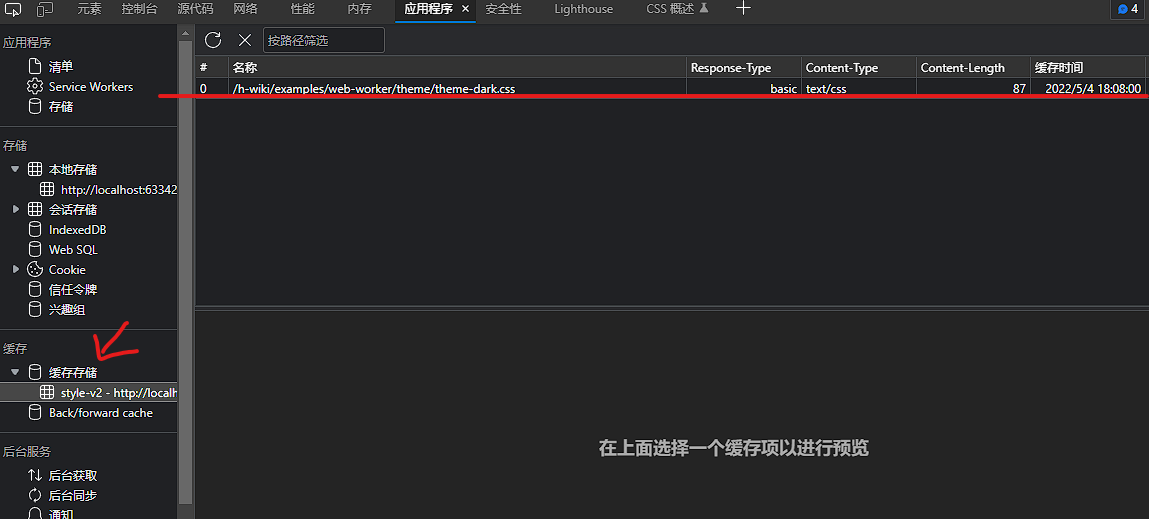Select the theme-dark.css cache row
1149x519 pixels.
pyautogui.click(x=670, y=89)
